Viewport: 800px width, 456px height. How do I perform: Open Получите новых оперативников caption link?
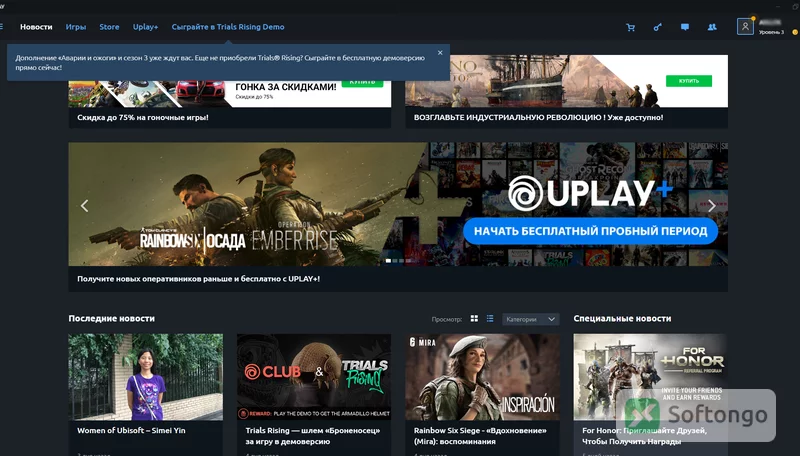pos(198,279)
